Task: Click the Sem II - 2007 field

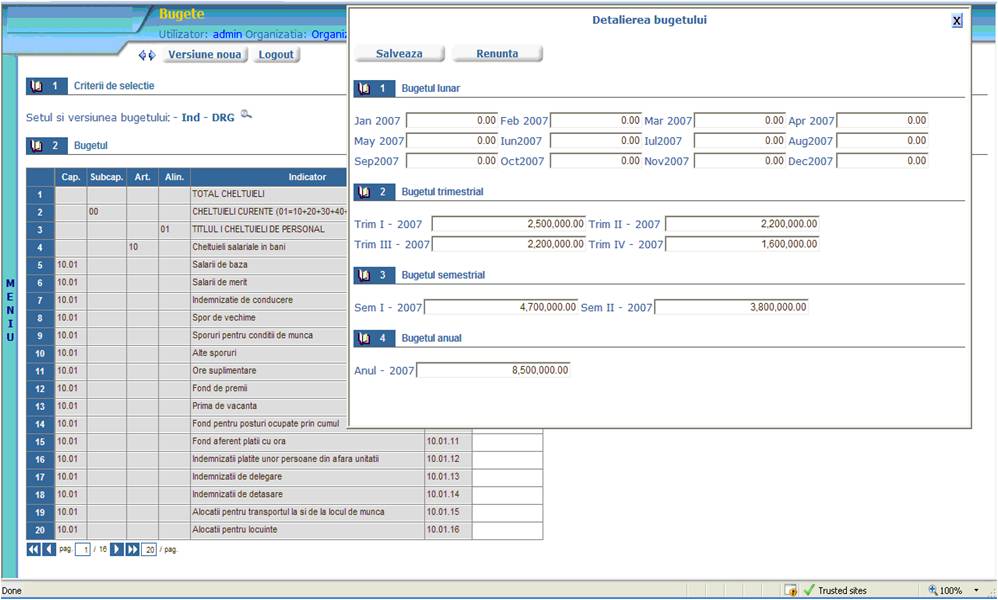Action: (731, 307)
